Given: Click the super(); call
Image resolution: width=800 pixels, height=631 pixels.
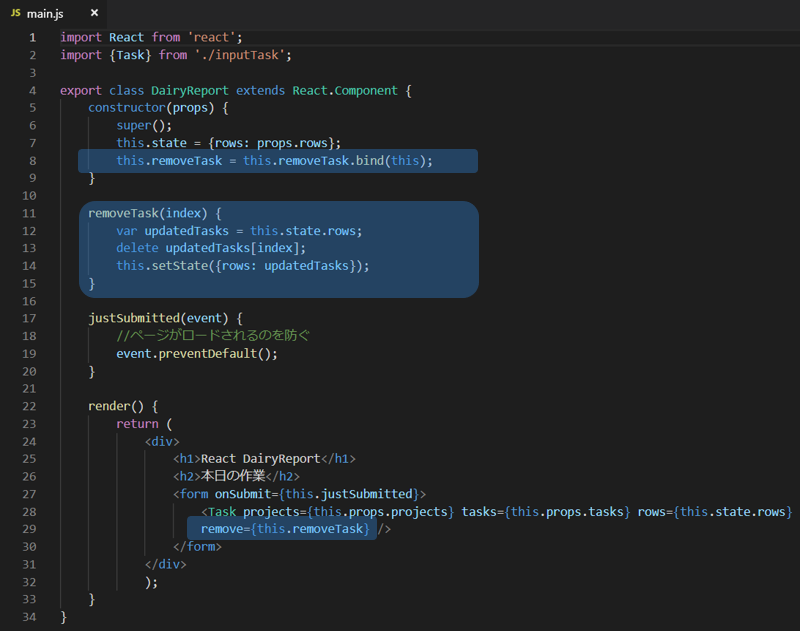Looking at the screenshot, I should (x=144, y=125).
